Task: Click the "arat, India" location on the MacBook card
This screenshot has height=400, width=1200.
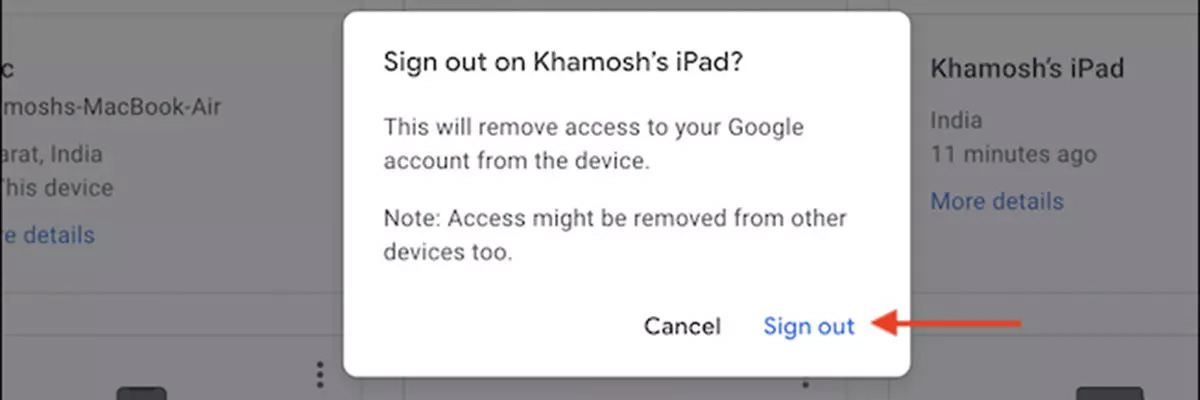Action: 52,155
